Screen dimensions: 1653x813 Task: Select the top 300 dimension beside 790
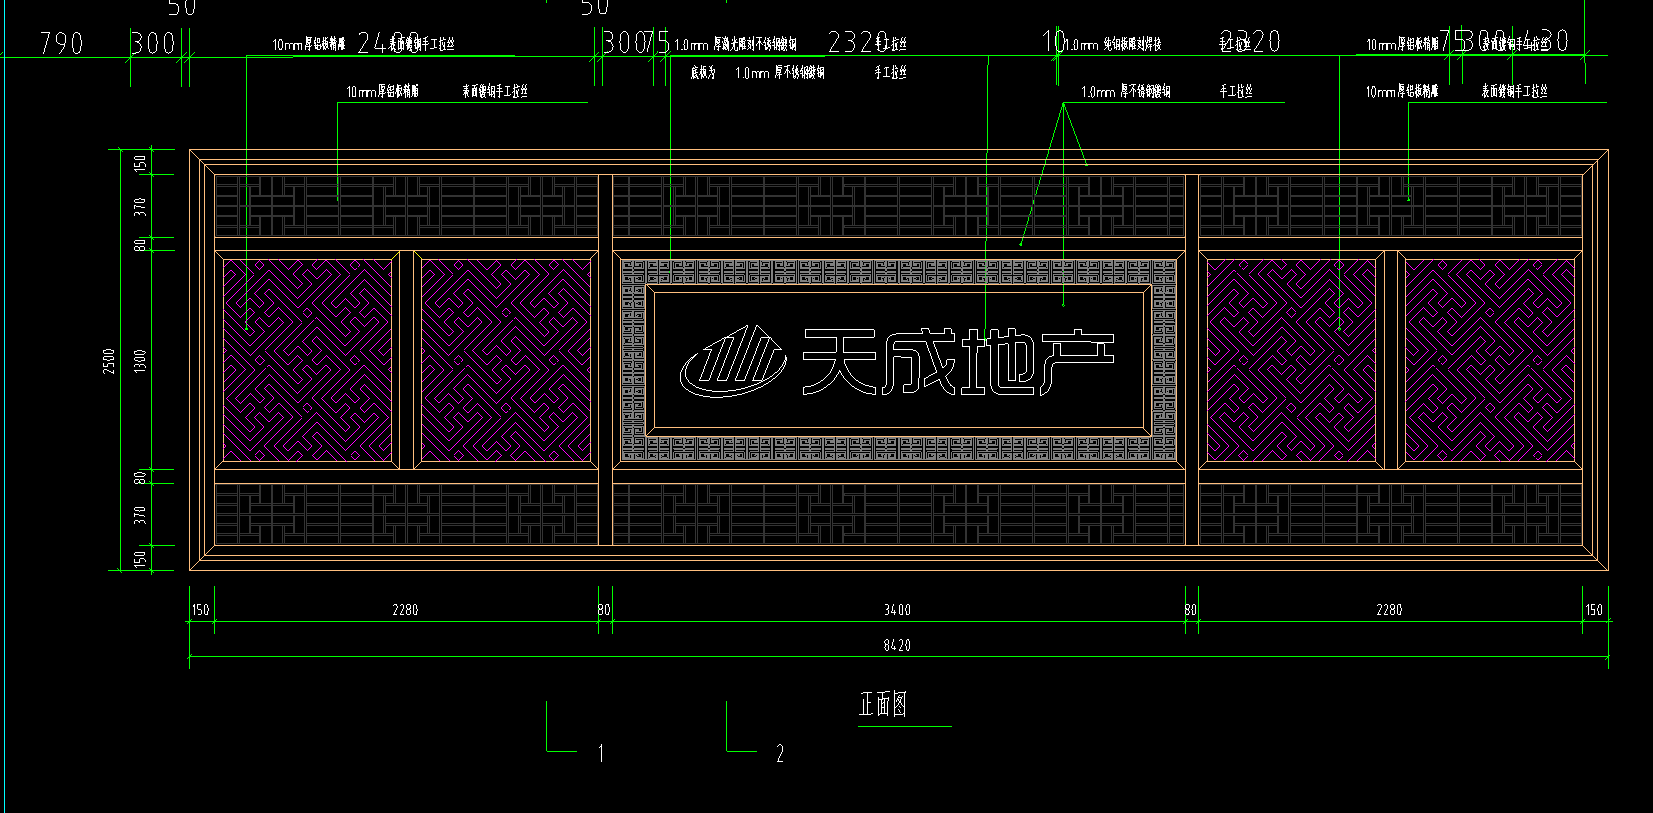tap(153, 43)
